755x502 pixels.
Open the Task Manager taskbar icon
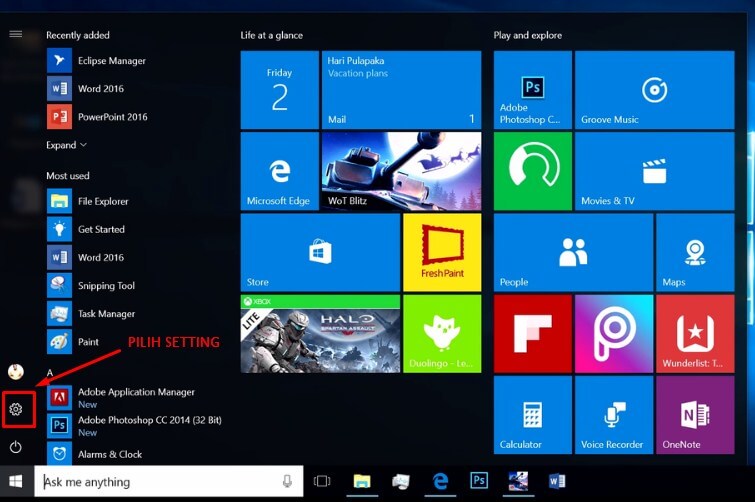401,481
